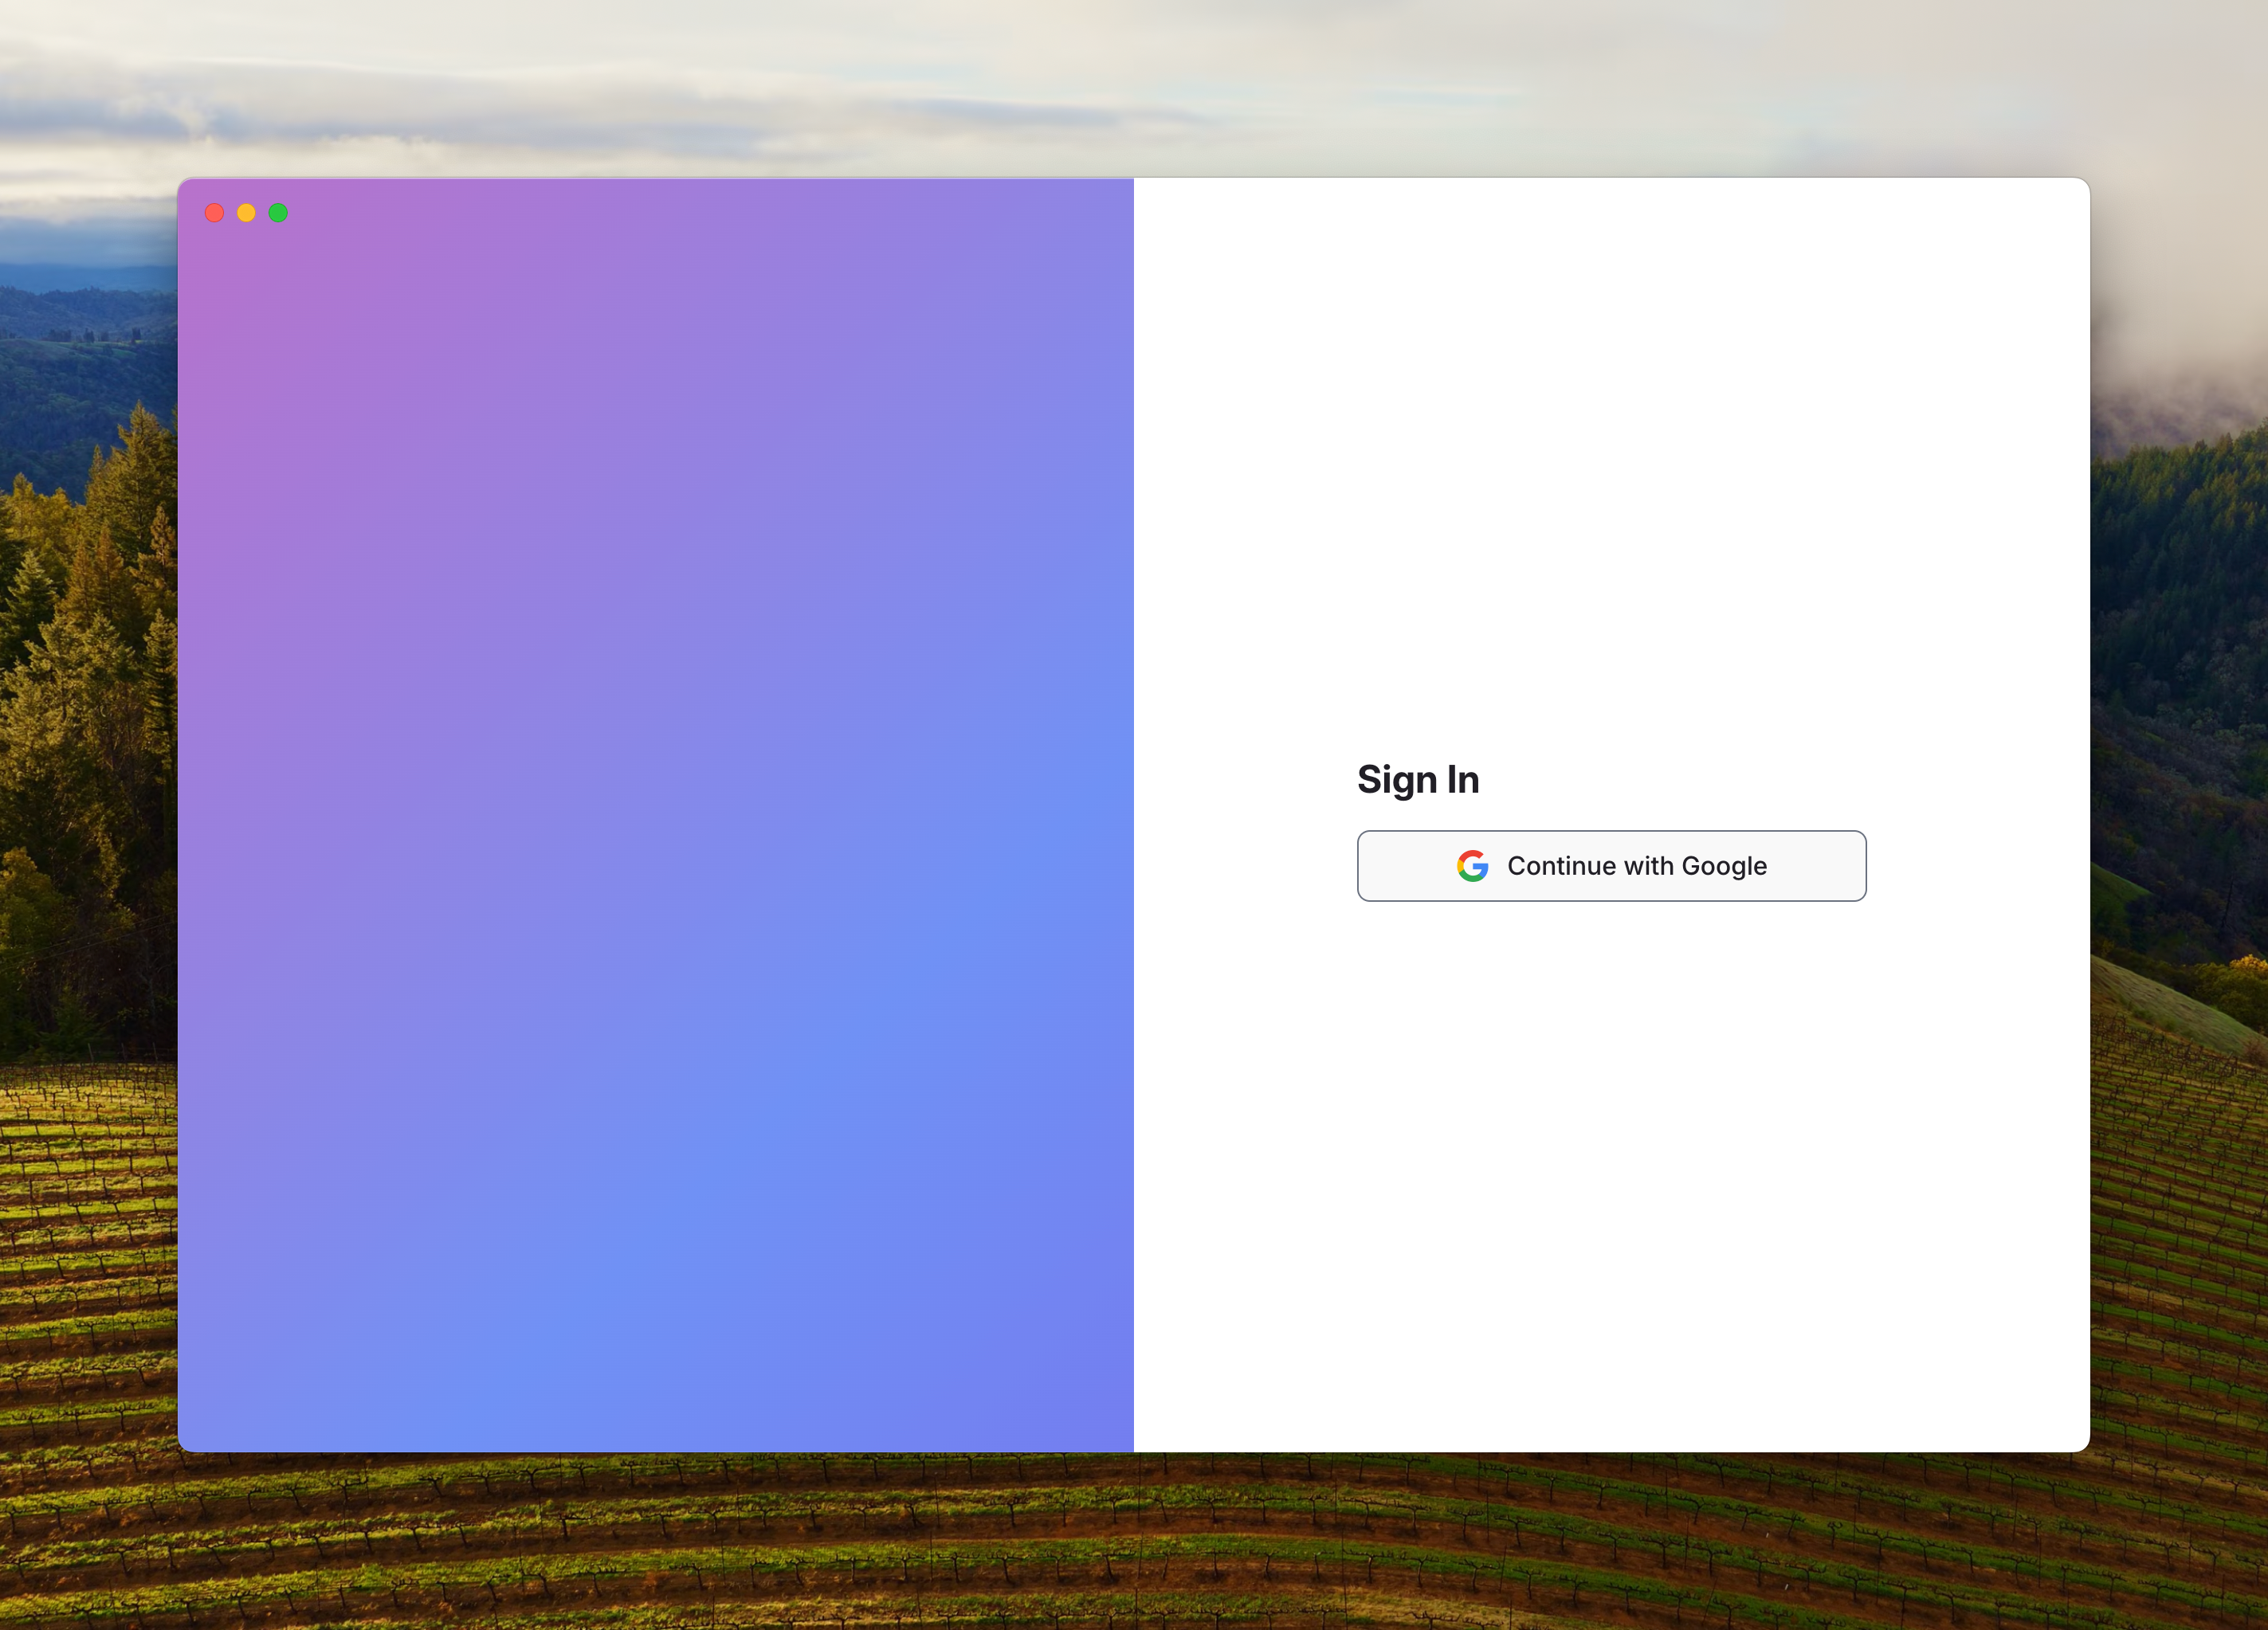Enter fullscreen with the green button
2268x1630 pixels.
click(x=278, y=213)
